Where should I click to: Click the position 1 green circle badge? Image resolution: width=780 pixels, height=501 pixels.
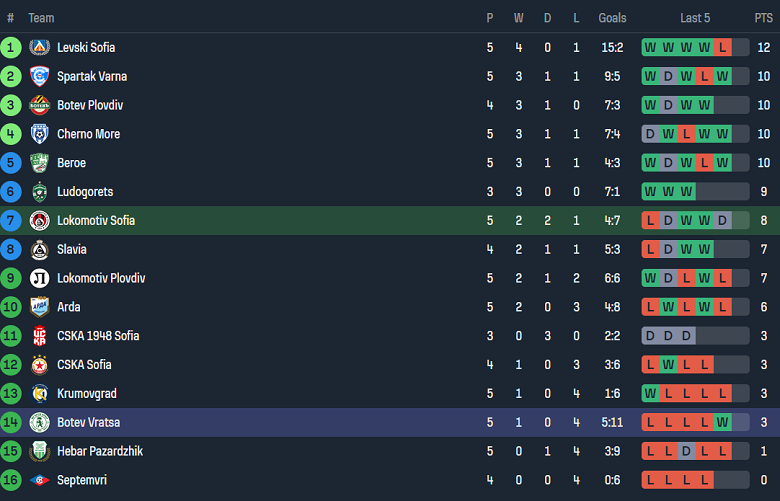tap(10, 48)
